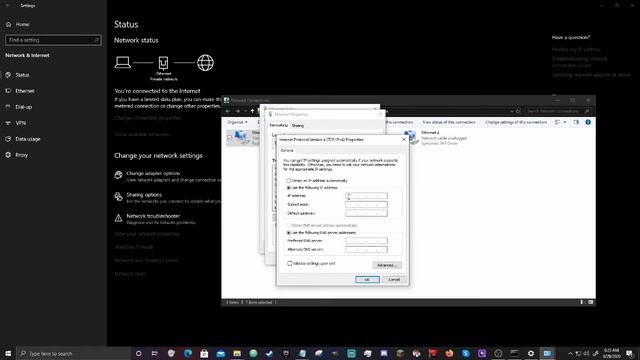Close the IPv4 Properties dialog
The width and height of the screenshot is (640, 360).
click(404, 140)
